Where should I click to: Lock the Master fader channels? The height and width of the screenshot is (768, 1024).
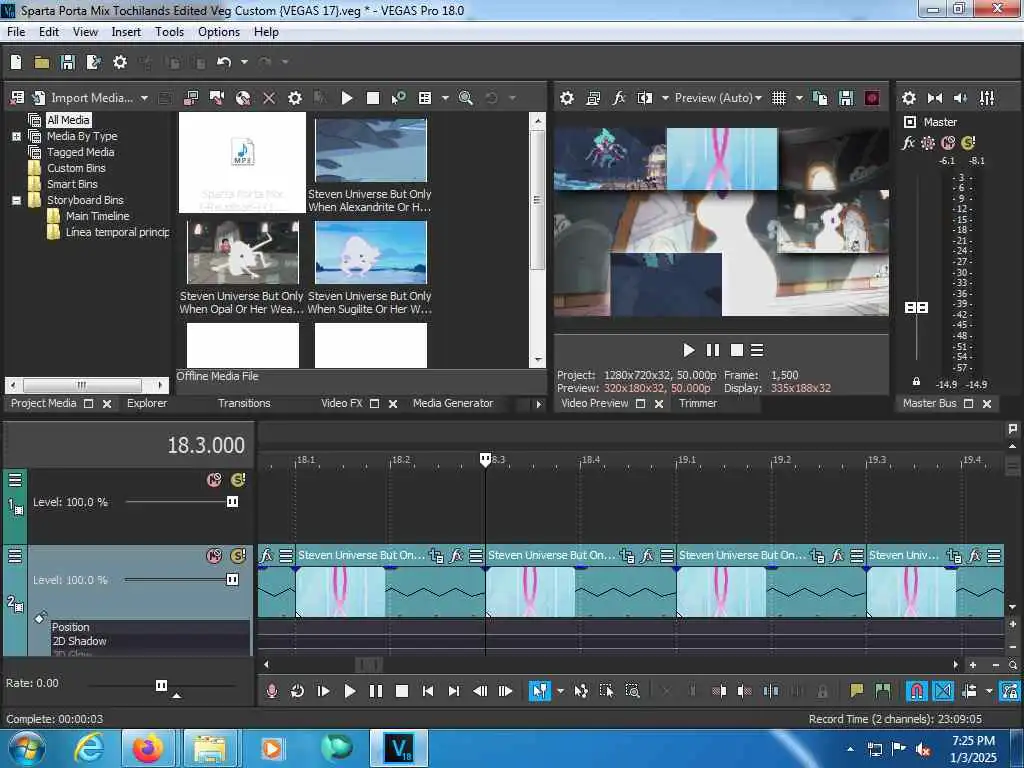tap(916, 381)
